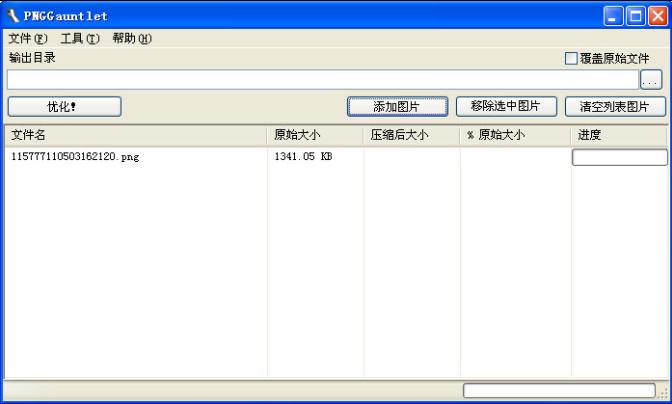Sort by the 文件名 column header
The height and width of the screenshot is (404, 672).
point(135,135)
